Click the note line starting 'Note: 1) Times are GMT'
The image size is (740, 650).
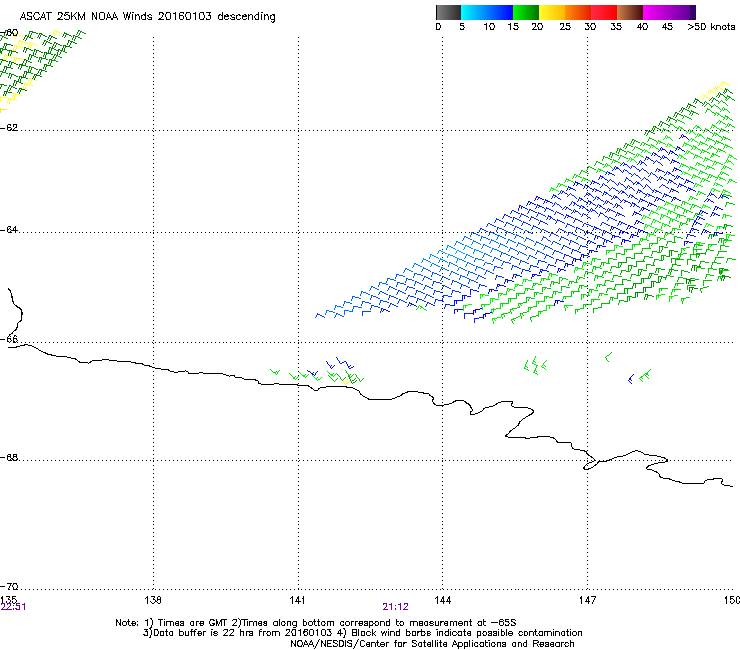[x=316, y=623]
